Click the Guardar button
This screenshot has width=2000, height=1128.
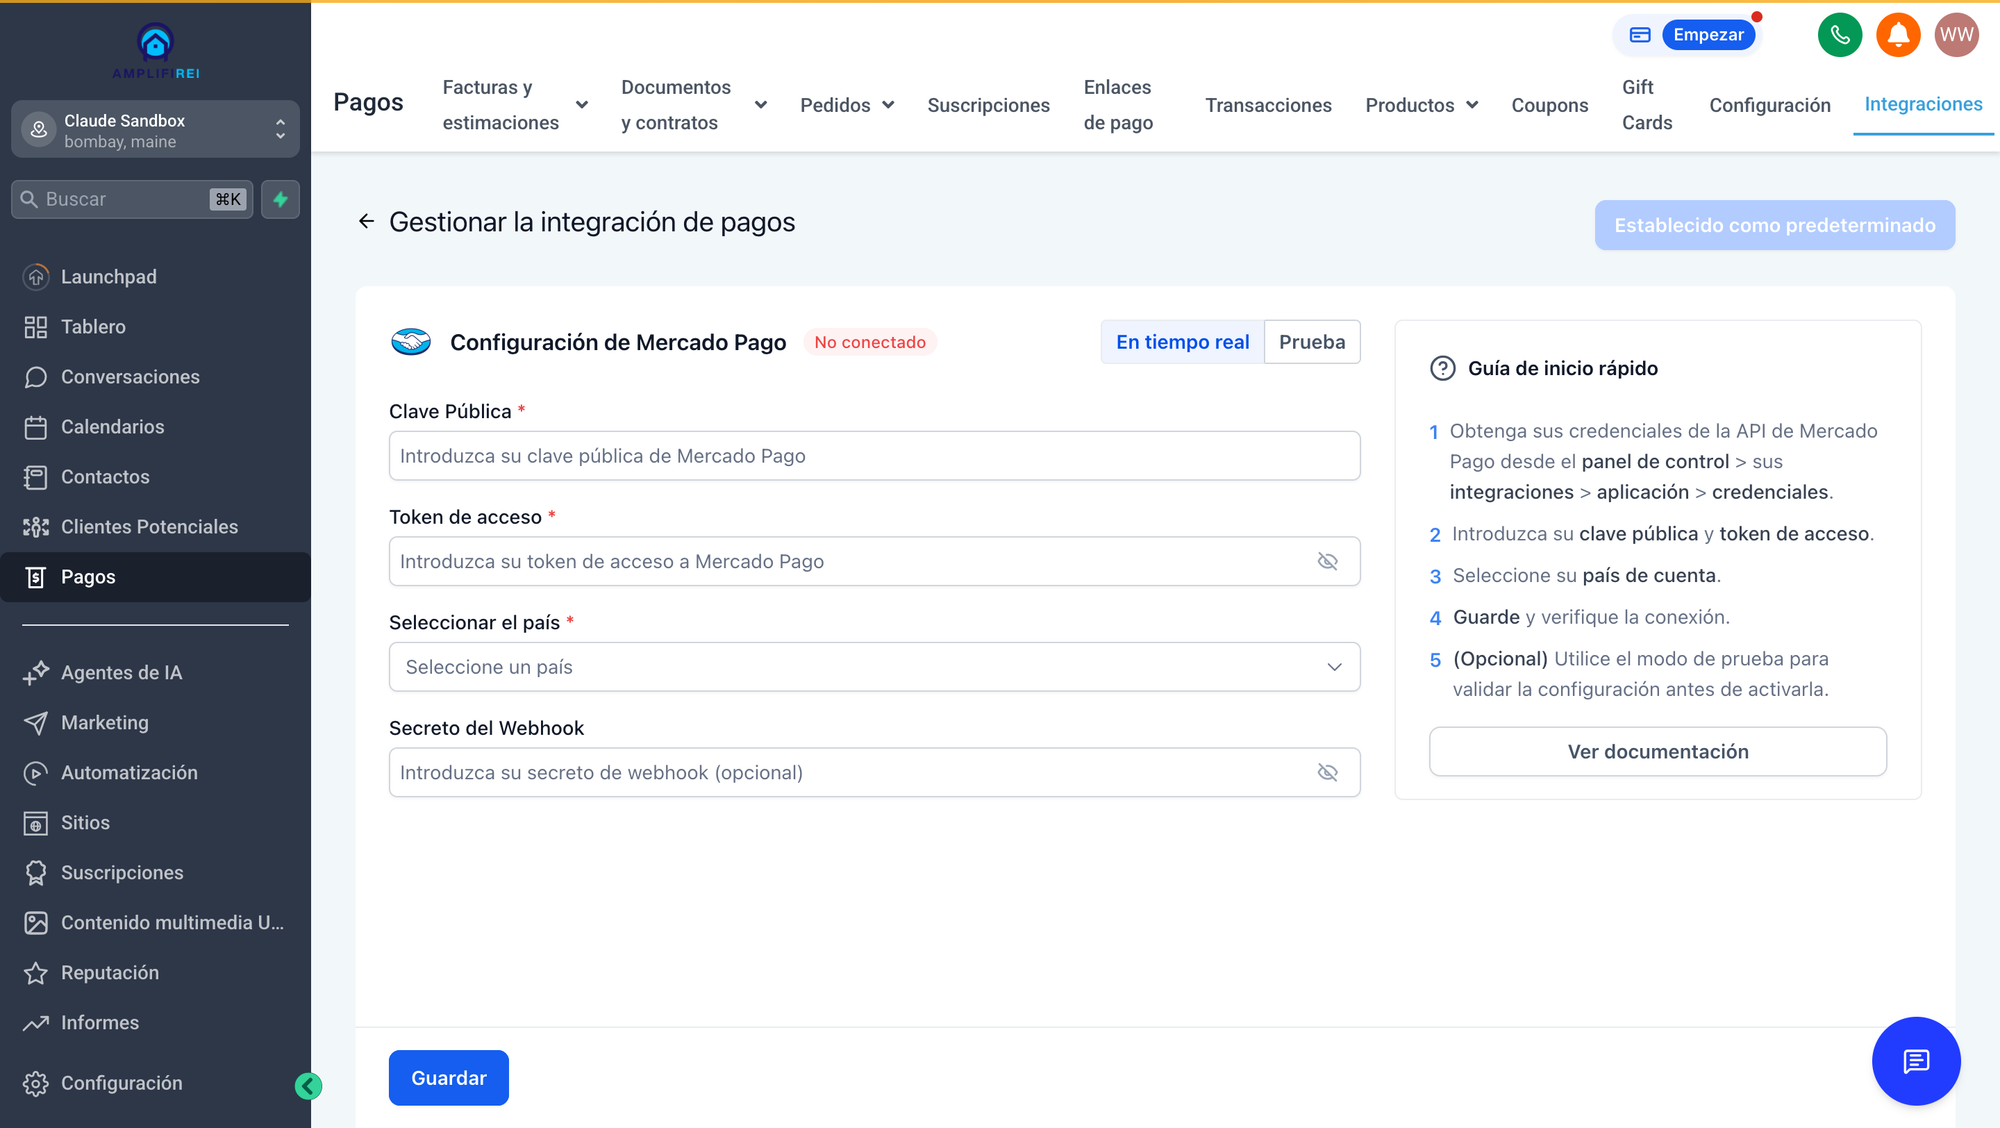(448, 1078)
